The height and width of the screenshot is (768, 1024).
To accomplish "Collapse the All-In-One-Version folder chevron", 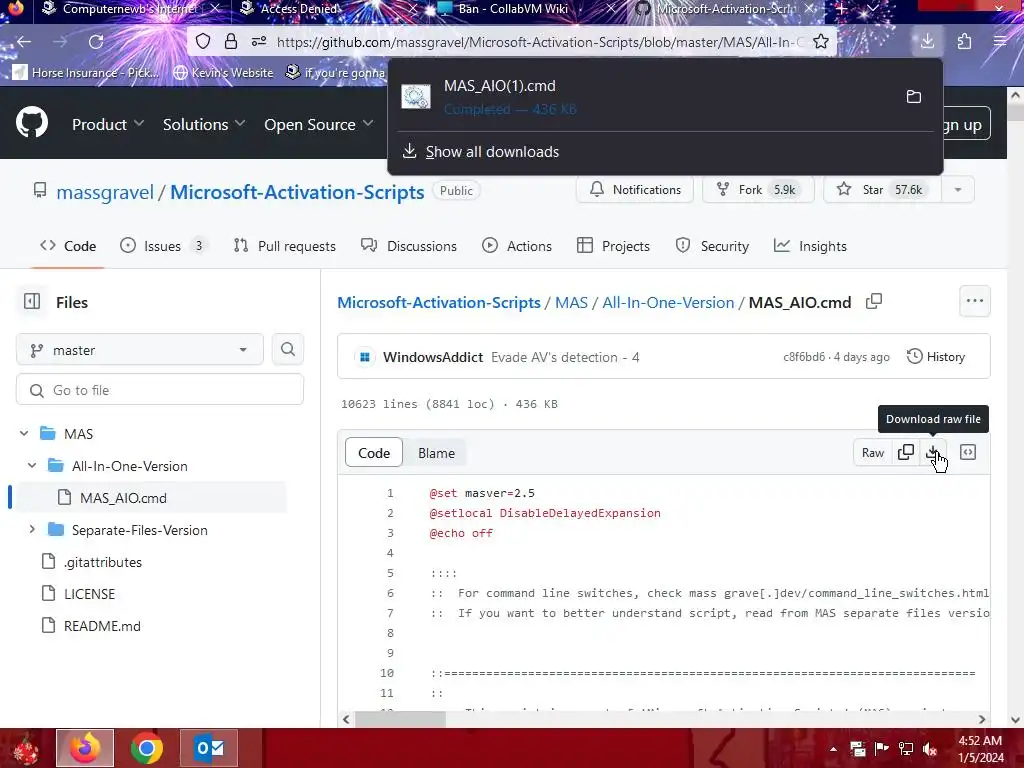I will 32,466.
